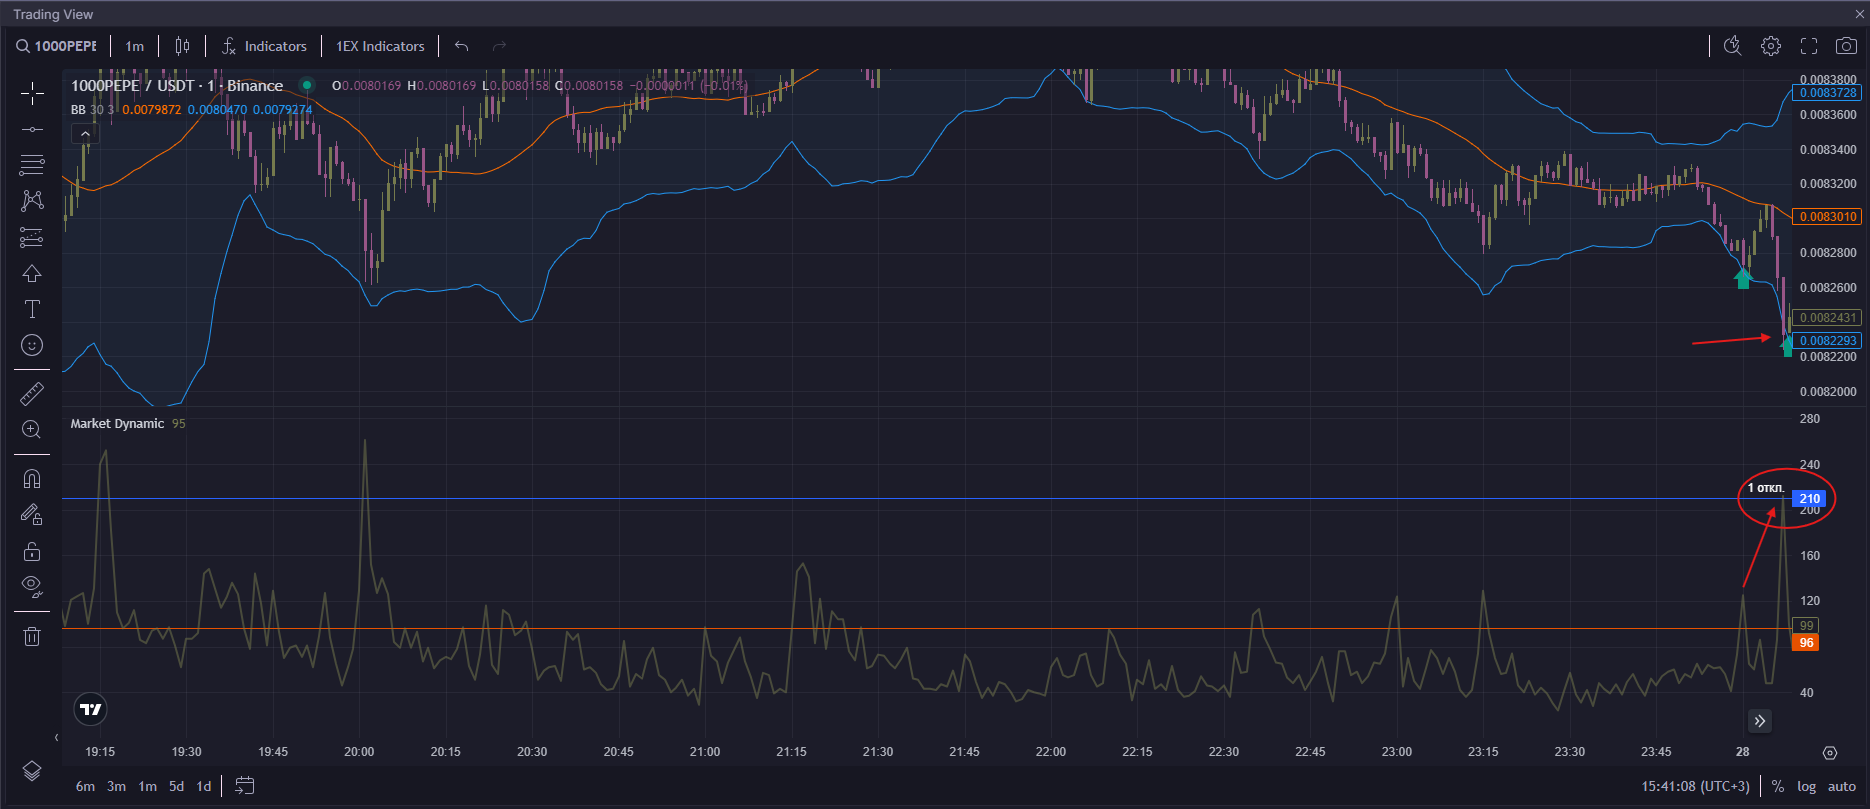1870x809 pixels.
Task: Select the crosshair cursor tool
Action: coord(32,94)
